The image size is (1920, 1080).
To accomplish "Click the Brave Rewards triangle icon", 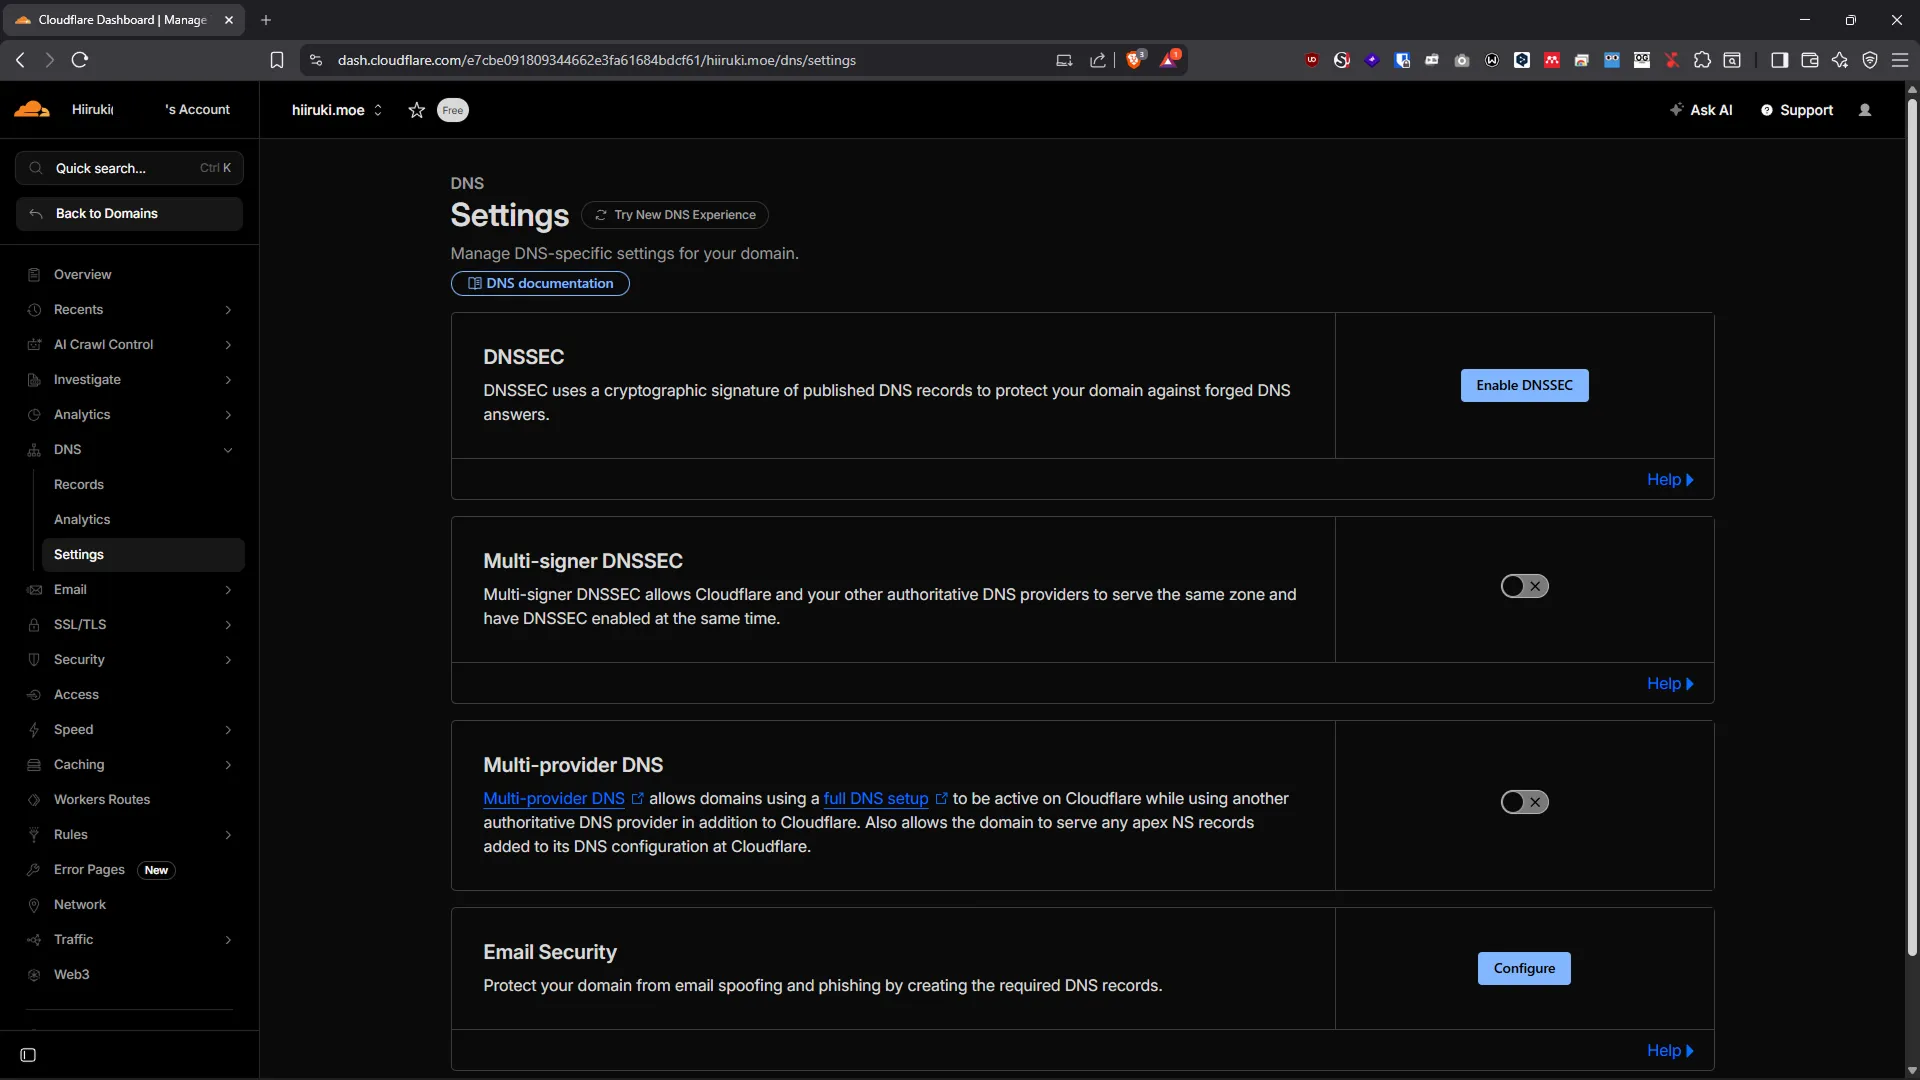I will point(1169,59).
